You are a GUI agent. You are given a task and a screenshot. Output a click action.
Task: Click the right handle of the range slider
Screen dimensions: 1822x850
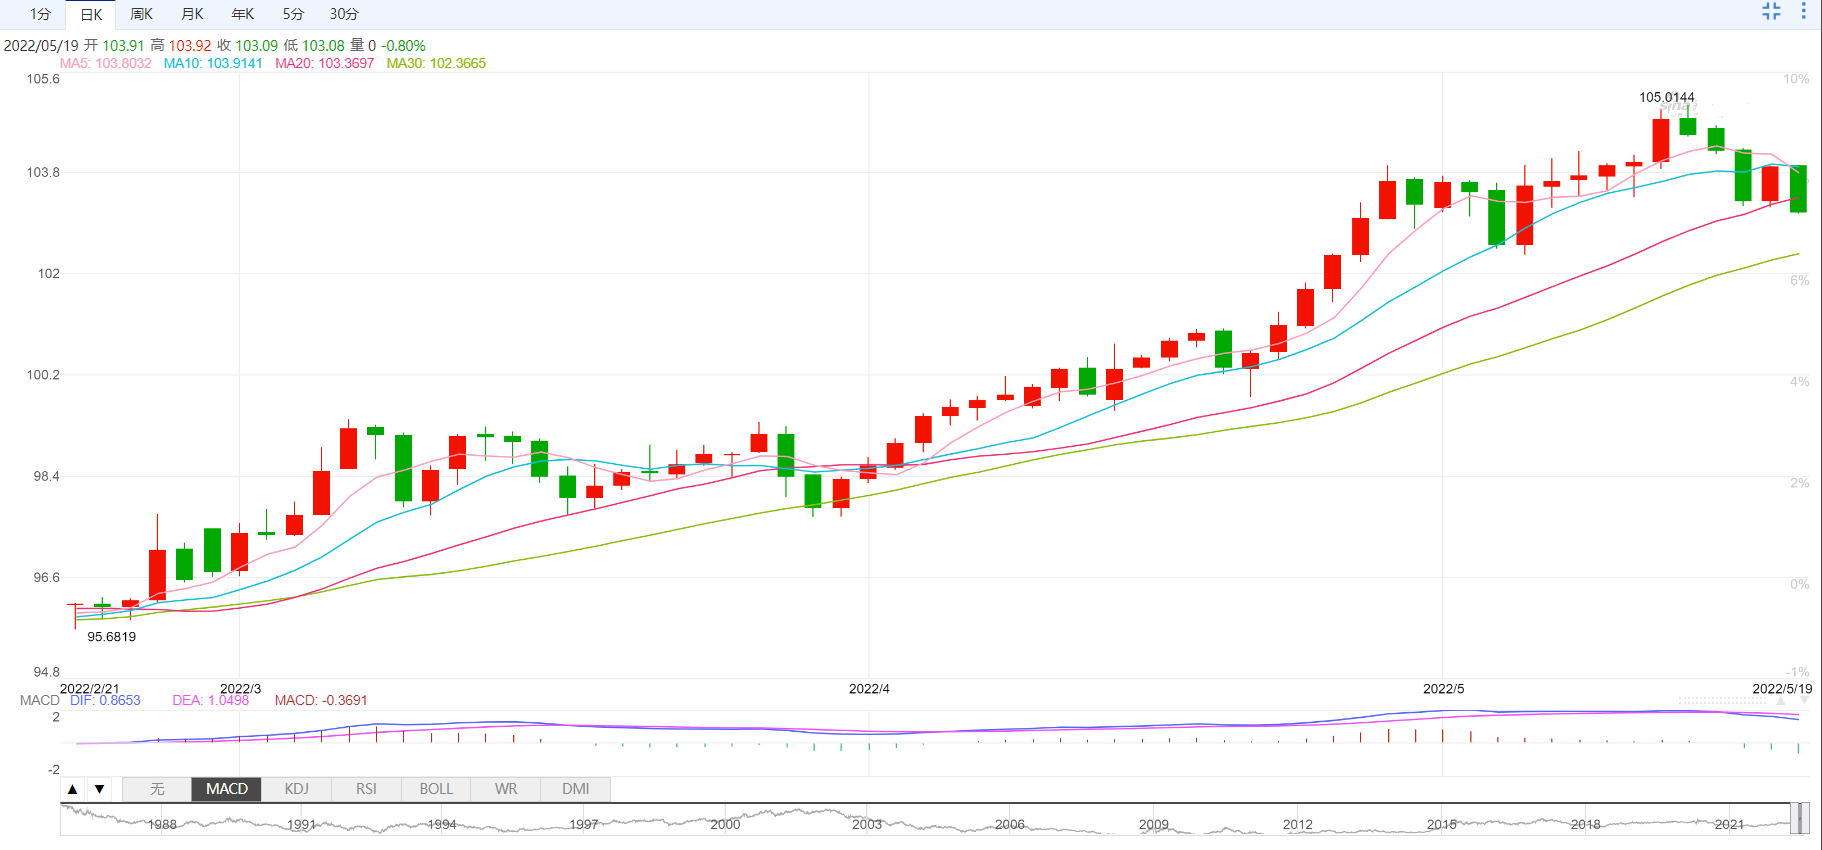click(x=1805, y=818)
